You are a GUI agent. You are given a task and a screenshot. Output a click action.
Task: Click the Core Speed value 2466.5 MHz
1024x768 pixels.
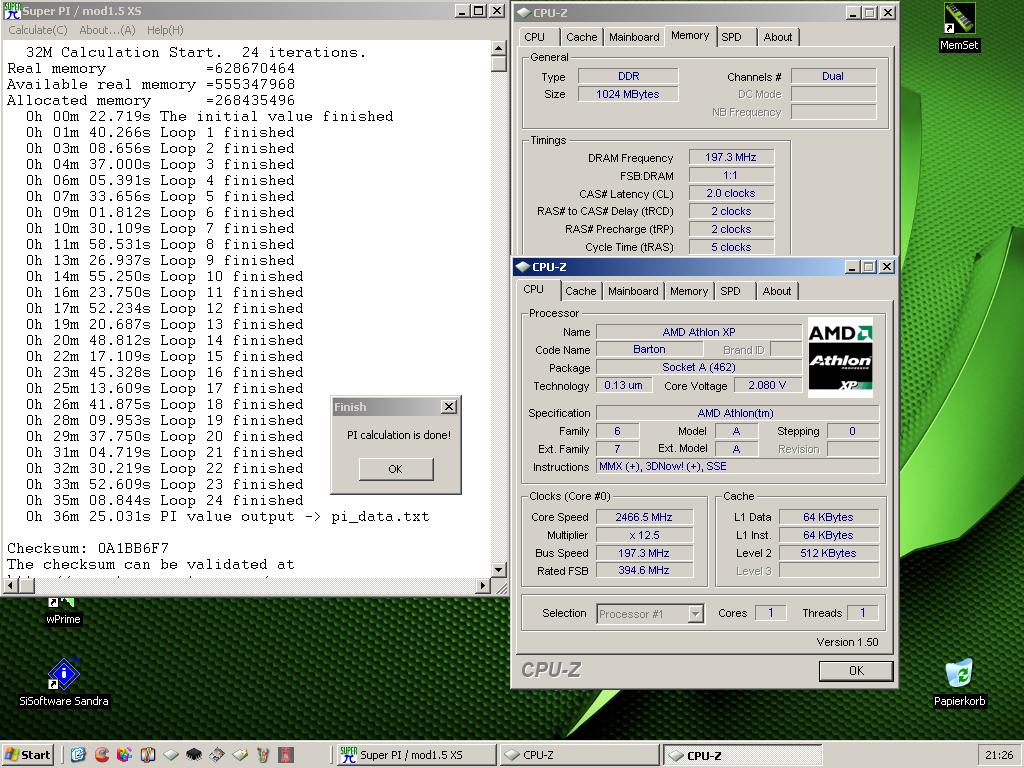coord(644,517)
